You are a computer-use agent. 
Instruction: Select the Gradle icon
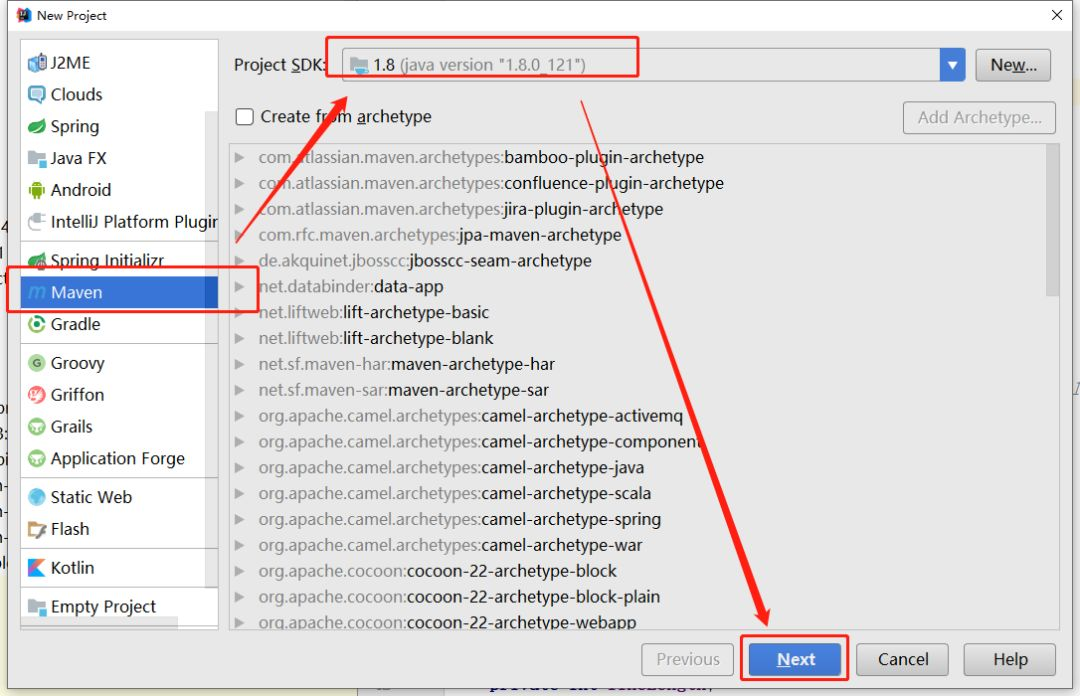tap(37, 324)
